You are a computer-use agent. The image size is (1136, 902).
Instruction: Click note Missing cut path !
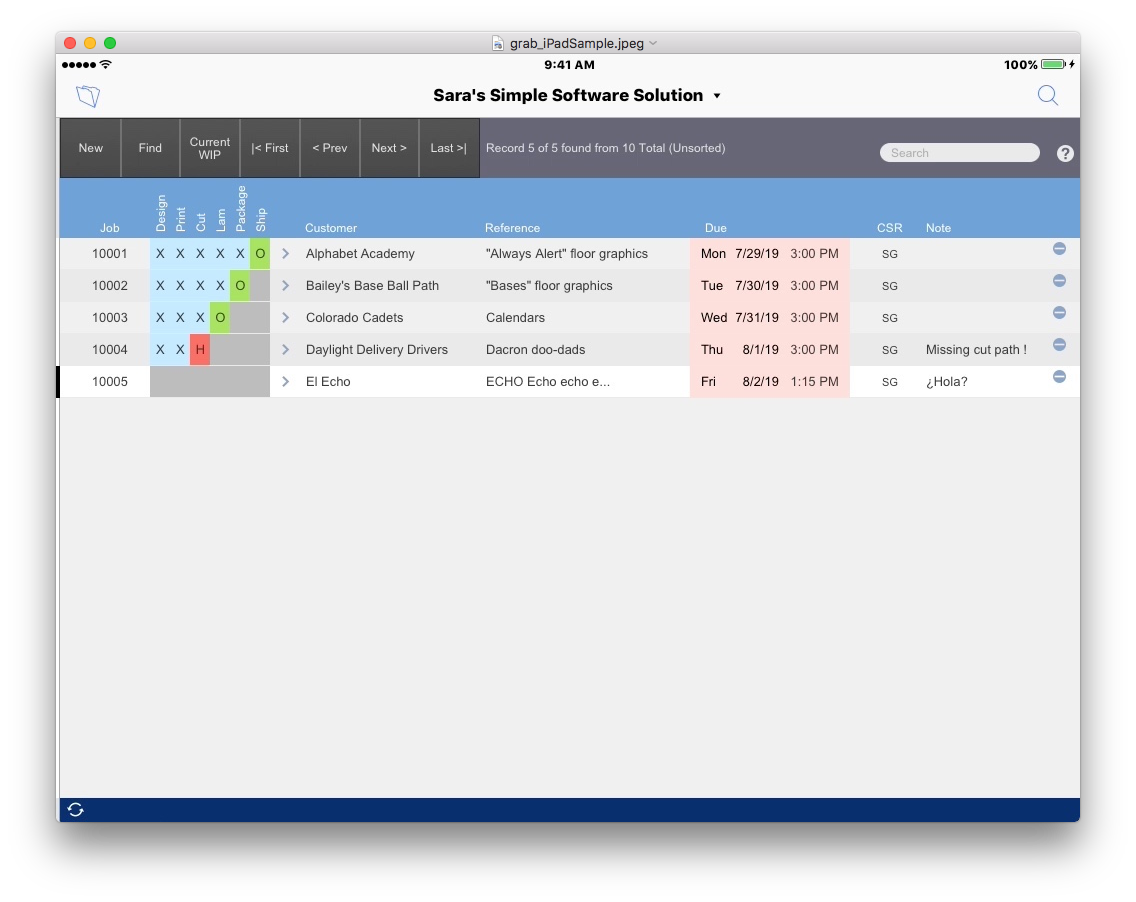click(x=976, y=349)
